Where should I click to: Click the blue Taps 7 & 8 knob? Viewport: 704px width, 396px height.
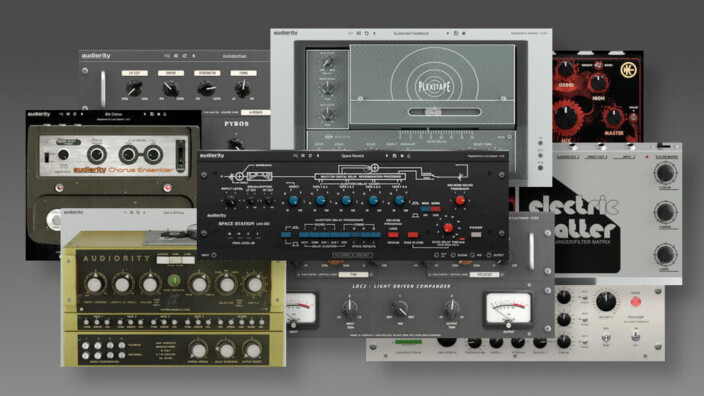click(399, 200)
